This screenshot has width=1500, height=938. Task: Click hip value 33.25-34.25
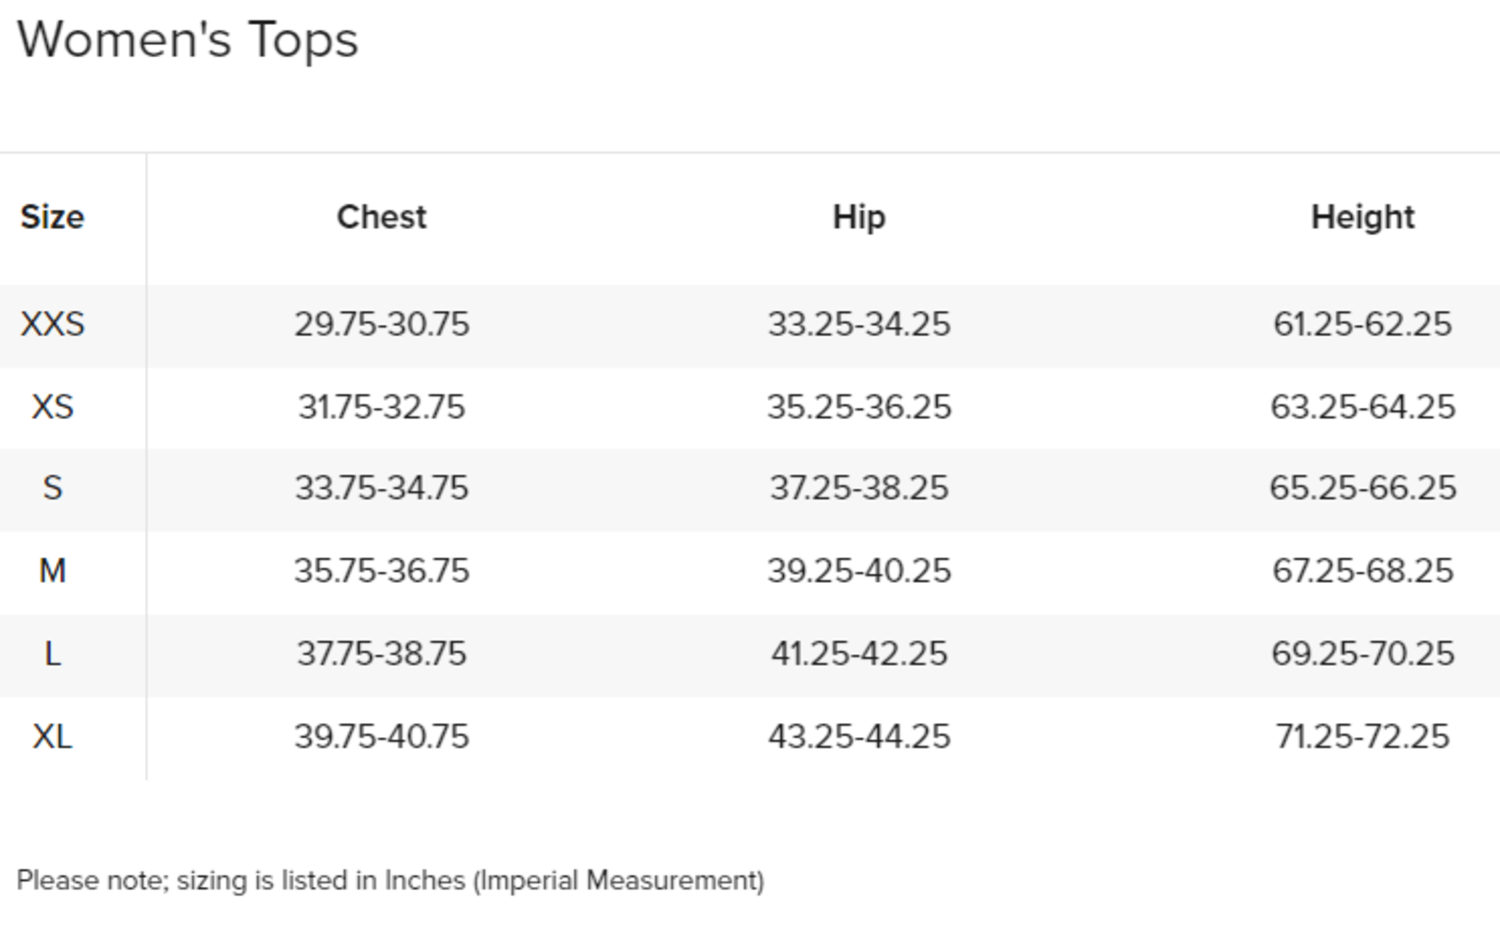(859, 324)
